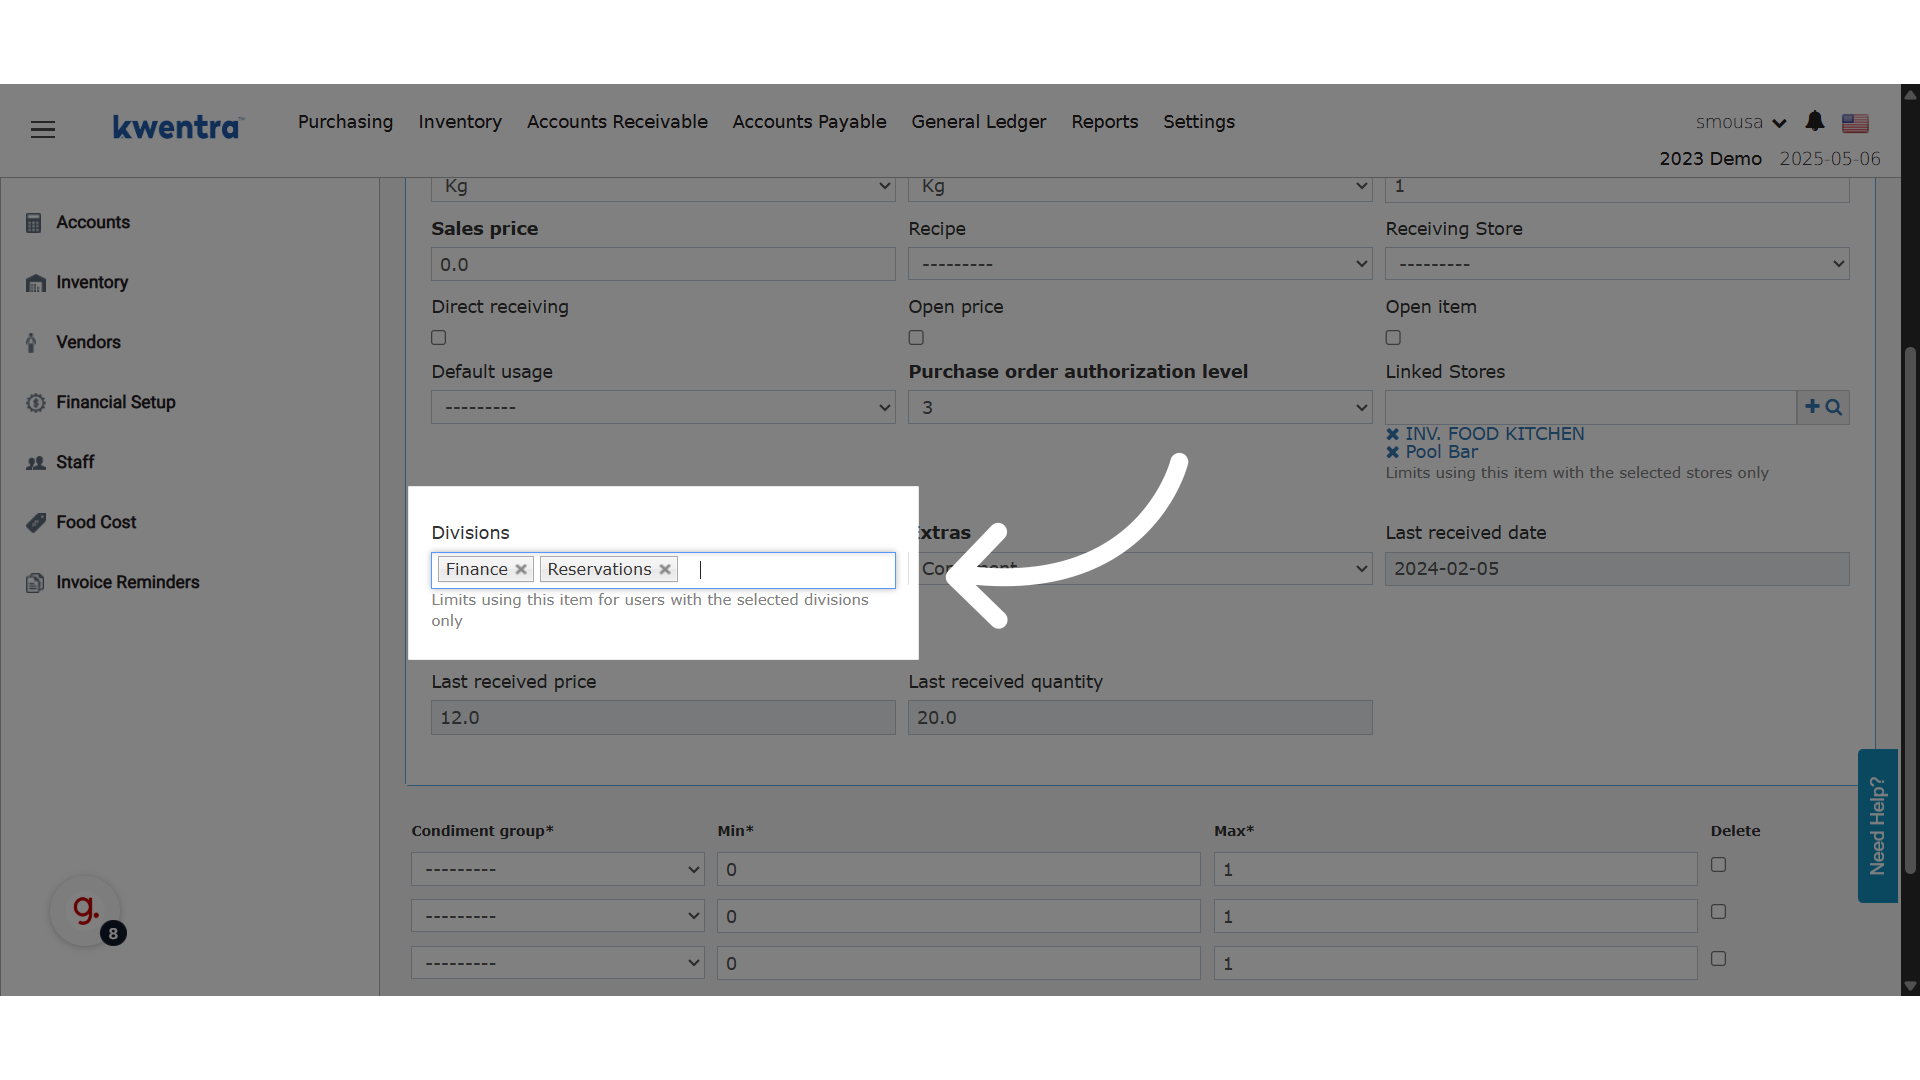1920x1080 pixels.
Task: Click the kwentra logo
Action: [x=177, y=127]
